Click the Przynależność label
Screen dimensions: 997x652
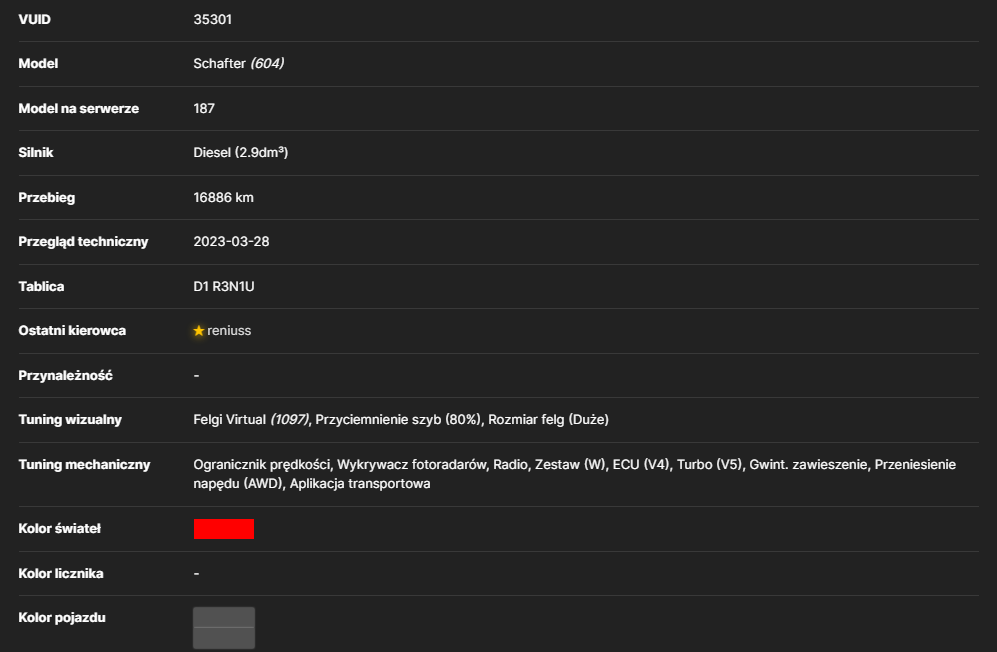pyautogui.click(x=65, y=376)
